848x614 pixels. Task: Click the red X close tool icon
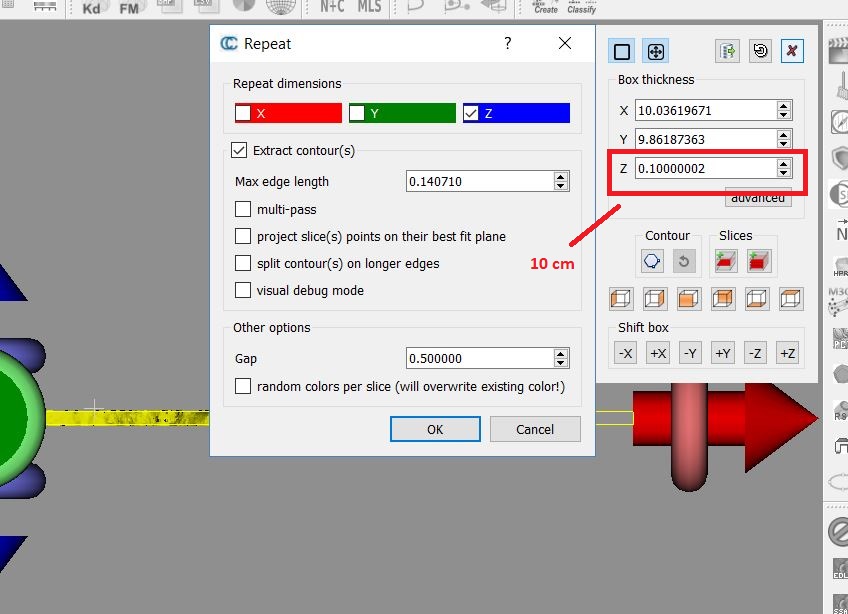[792, 52]
